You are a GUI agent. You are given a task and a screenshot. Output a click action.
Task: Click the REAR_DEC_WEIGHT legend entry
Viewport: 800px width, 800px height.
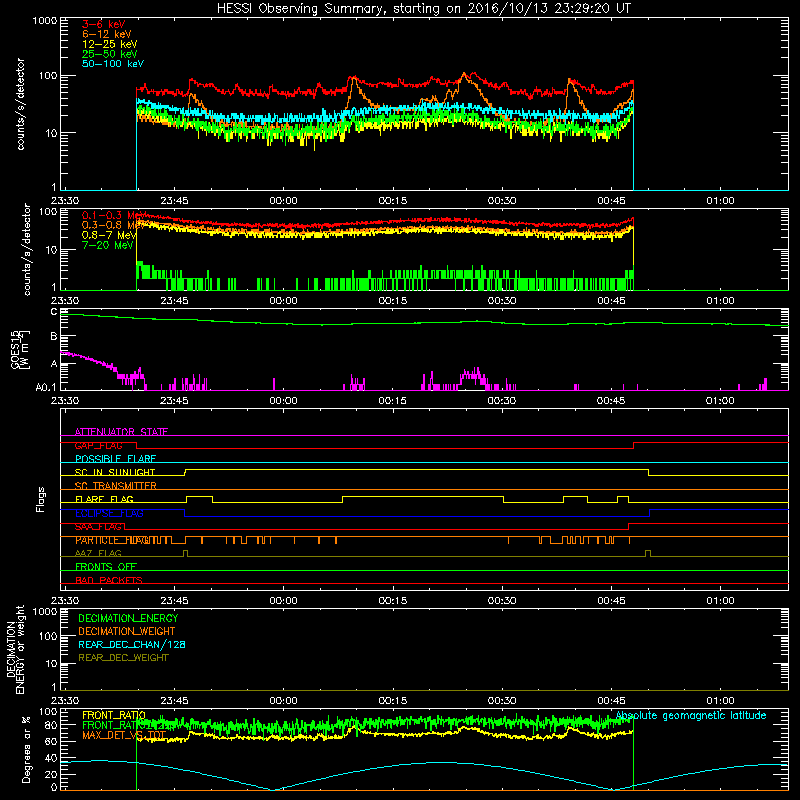pos(123,658)
